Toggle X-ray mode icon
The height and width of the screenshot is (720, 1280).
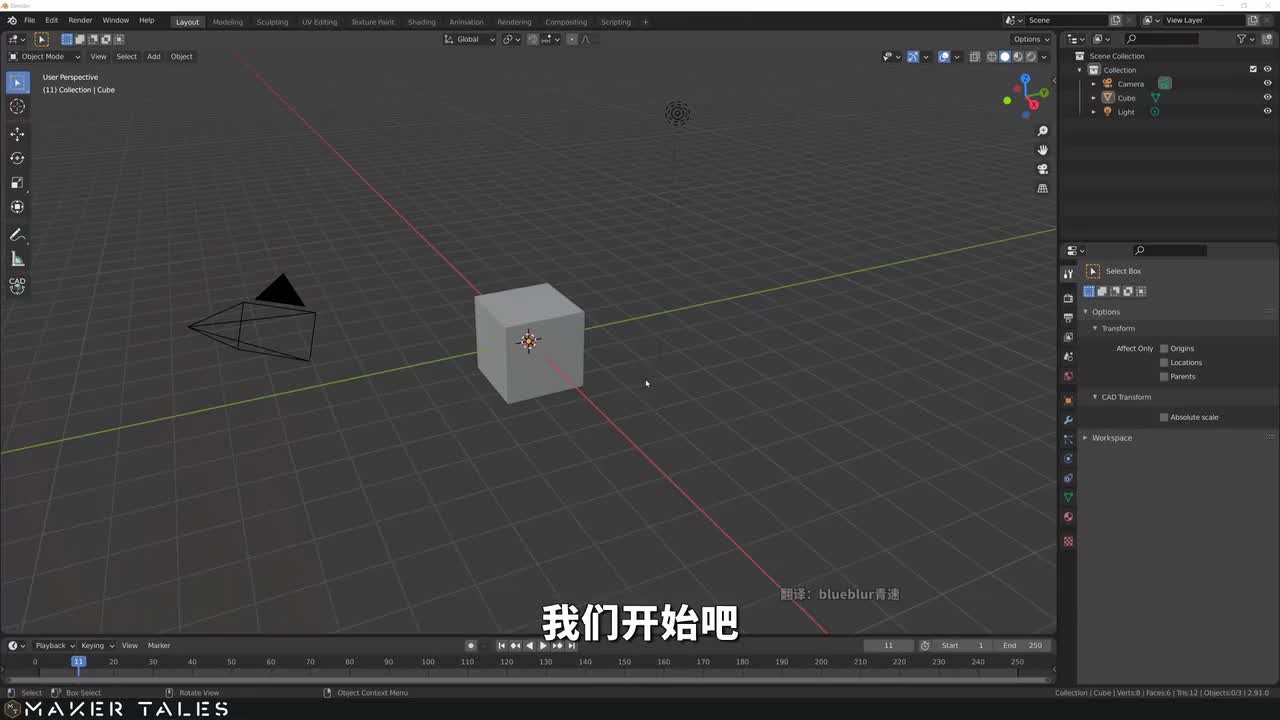974,57
